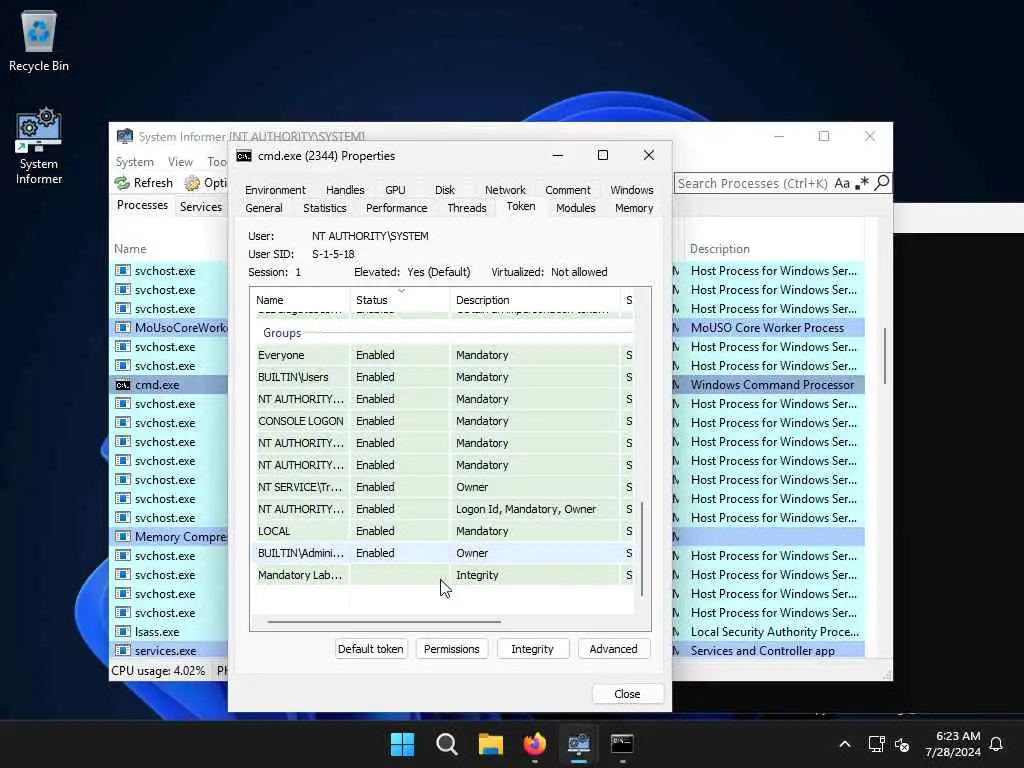1024x768 pixels.
Task: Click the process list vertical scrollbar
Action: (886, 356)
